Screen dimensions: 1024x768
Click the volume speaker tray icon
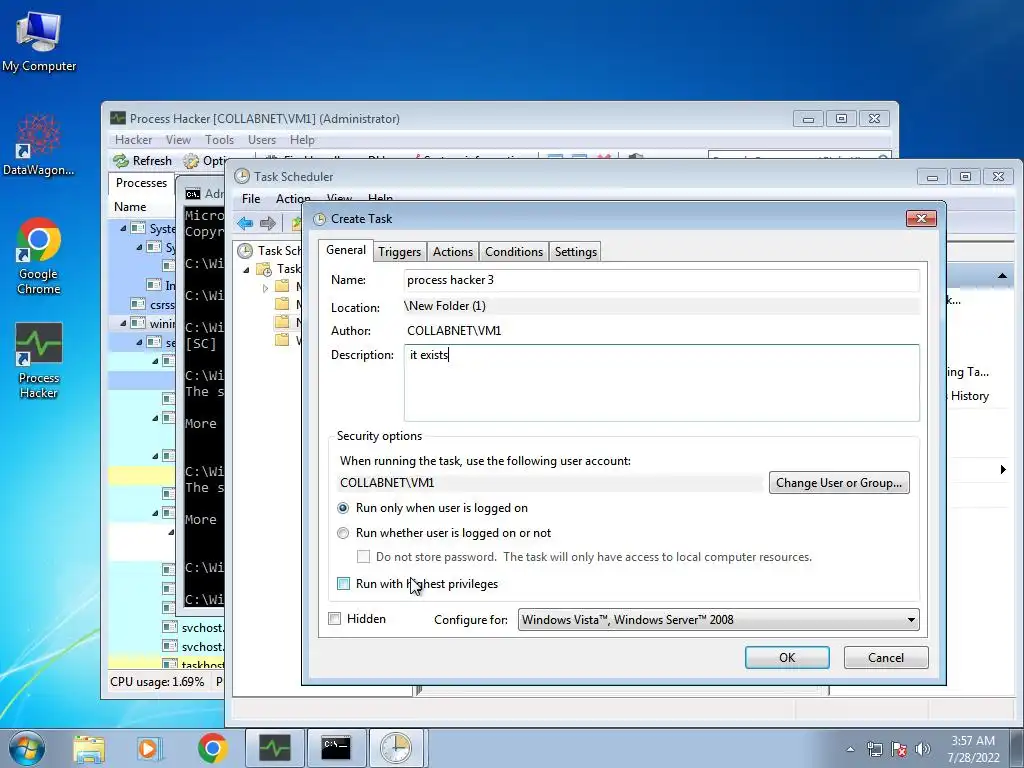923,749
